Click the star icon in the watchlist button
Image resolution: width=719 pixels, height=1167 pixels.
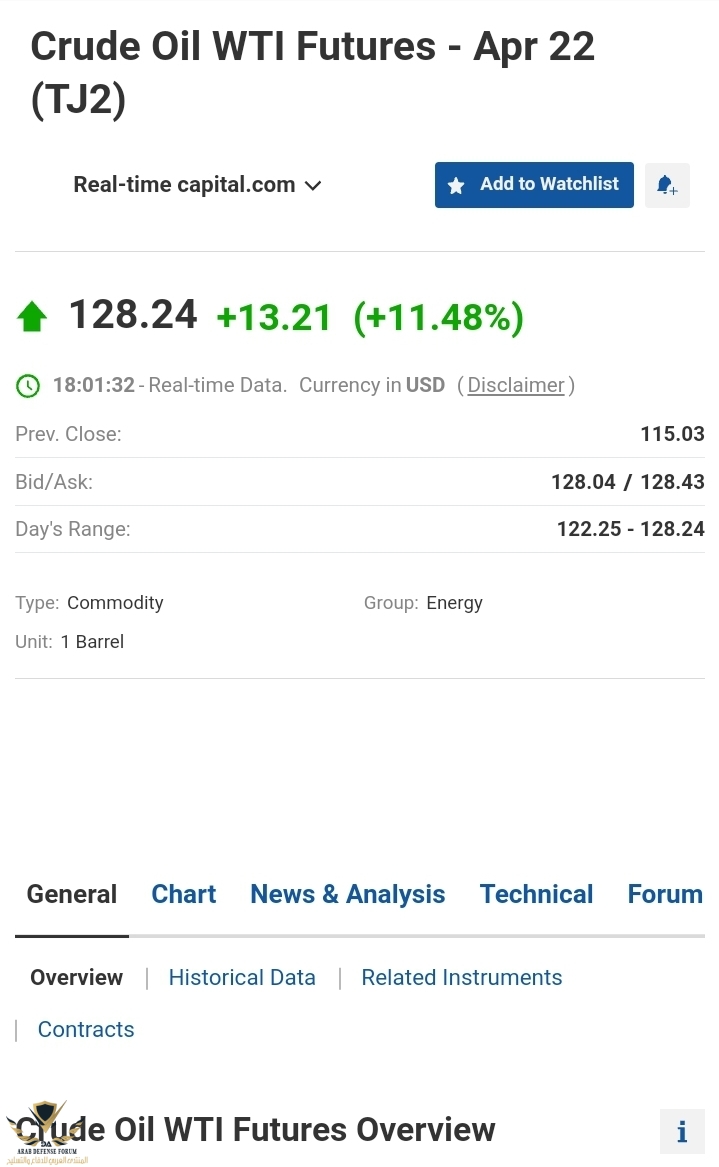pyautogui.click(x=456, y=186)
